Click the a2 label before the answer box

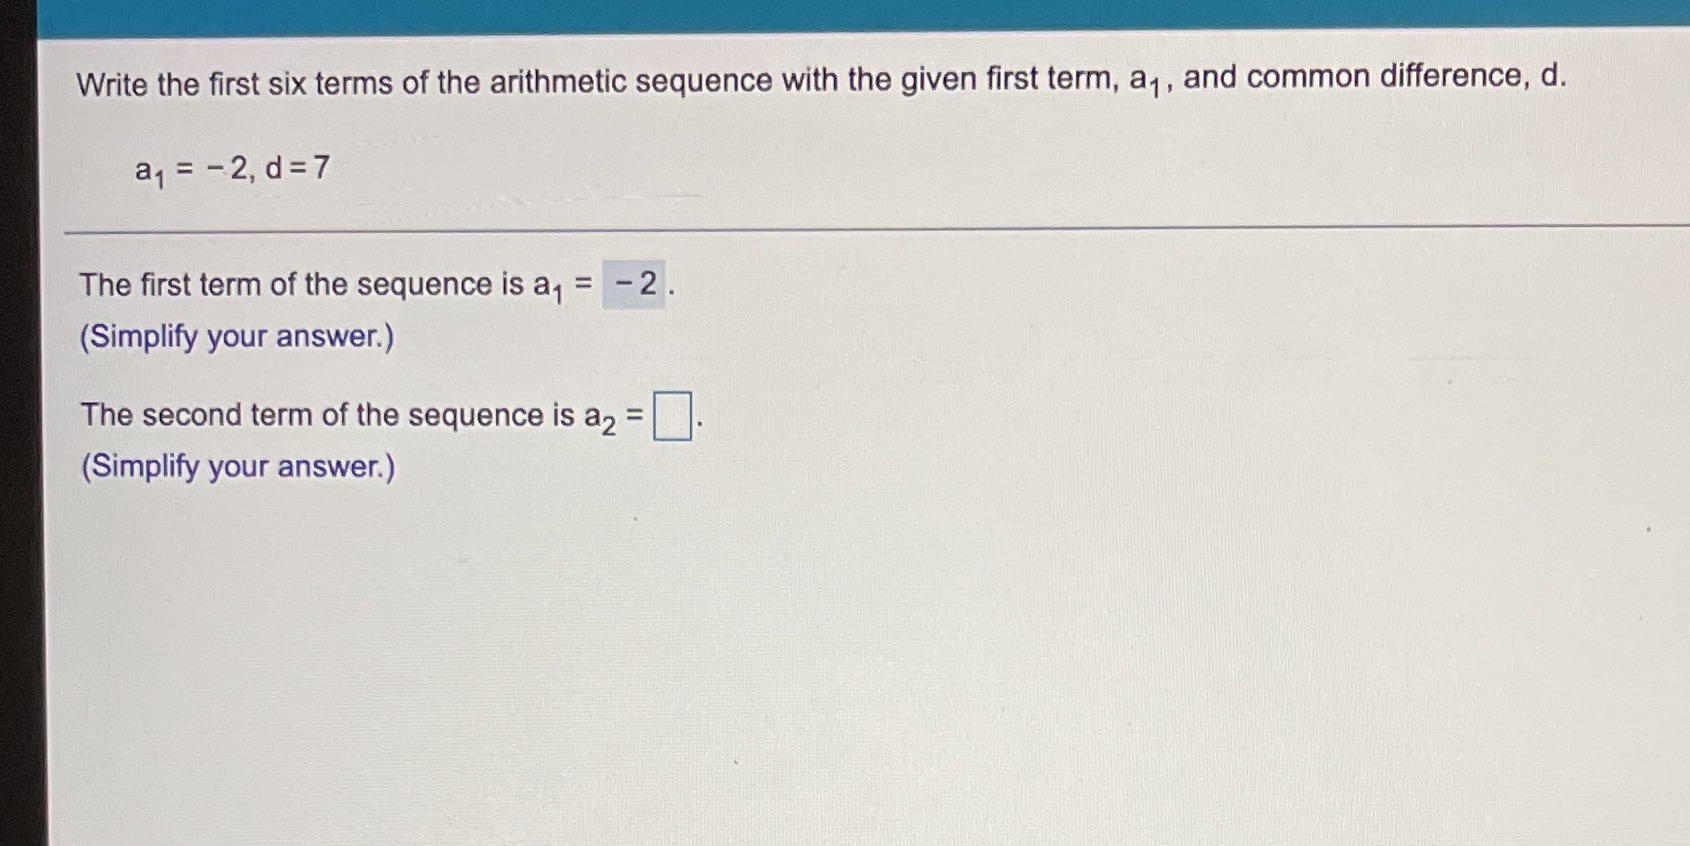[597, 417]
